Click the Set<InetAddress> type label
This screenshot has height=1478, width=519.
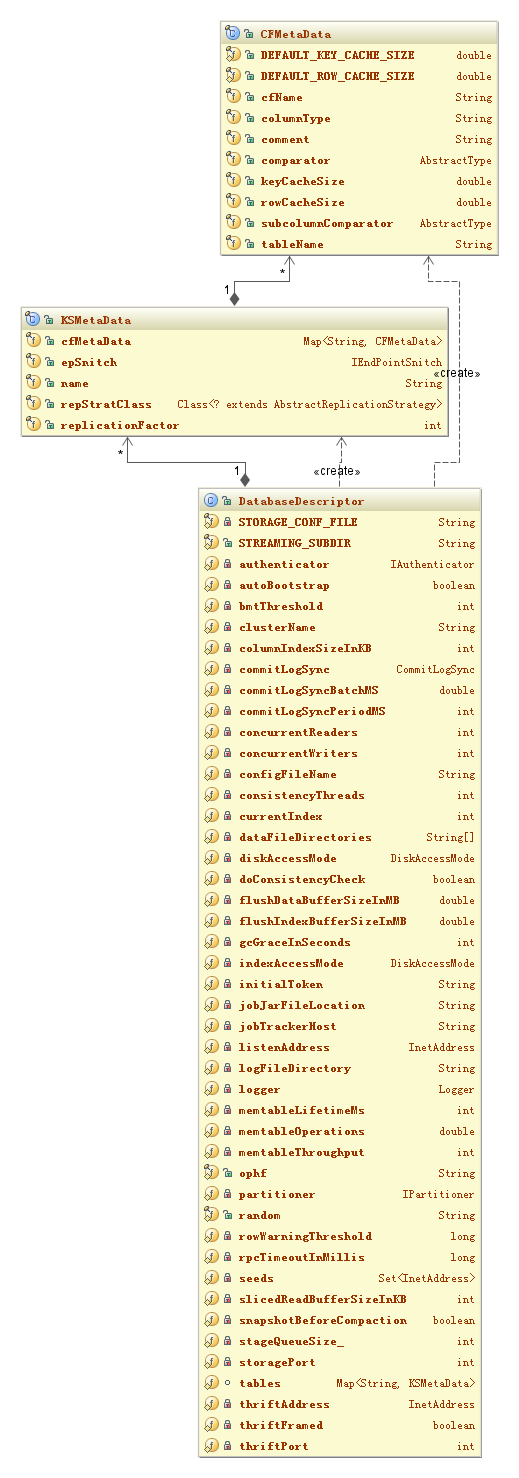pyautogui.click(x=427, y=1278)
